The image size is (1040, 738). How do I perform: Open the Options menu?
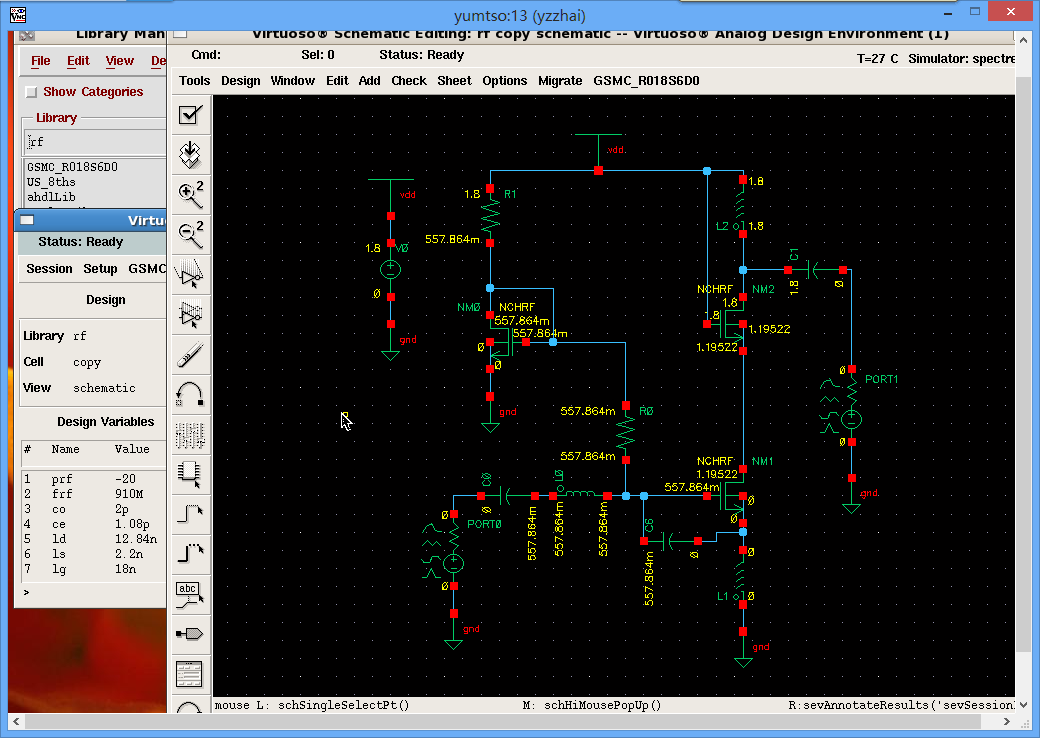[505, 81]
